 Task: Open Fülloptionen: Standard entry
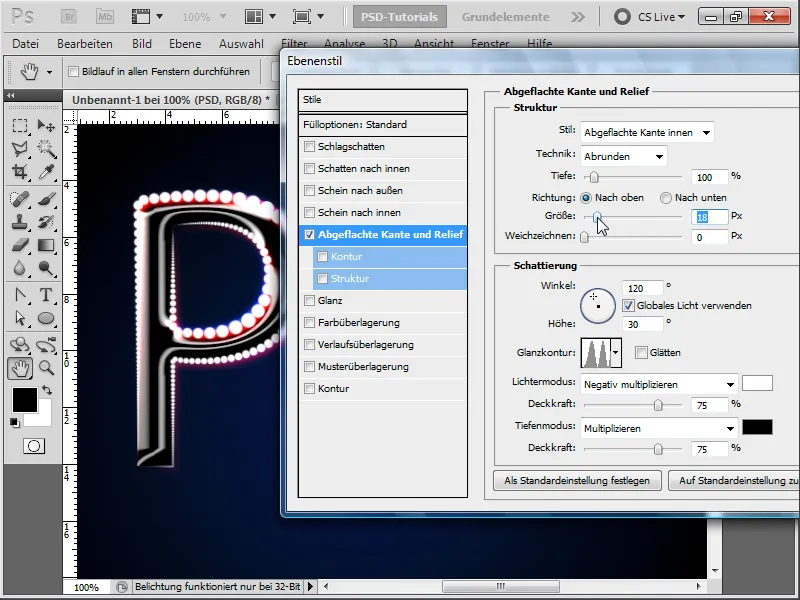click(x=383, y=125)
